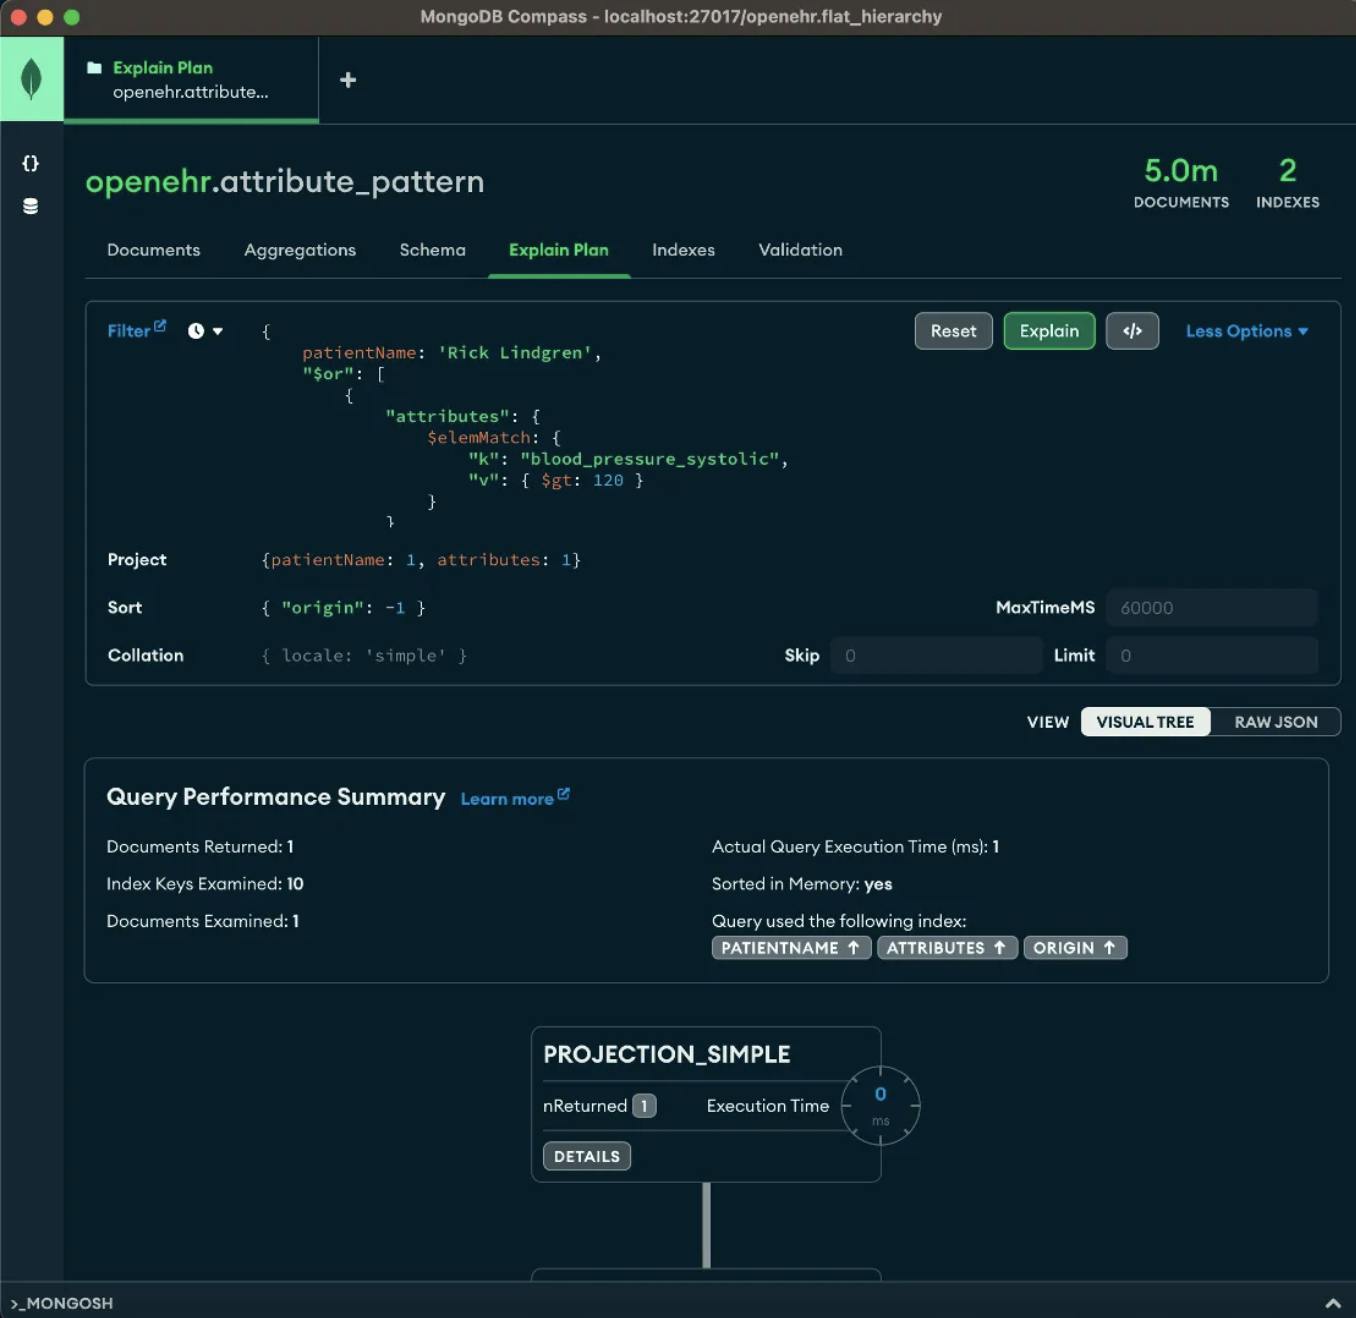Toggle view to Visual Tree
This screenshot has width=1356, height=1318.
coord(1145,722)
